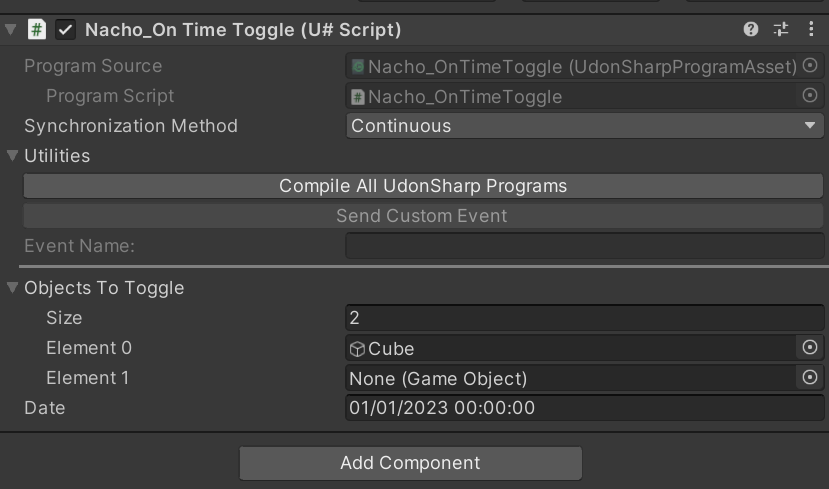
Task: Open object picker for Program Script field
Action: [810, 96]
